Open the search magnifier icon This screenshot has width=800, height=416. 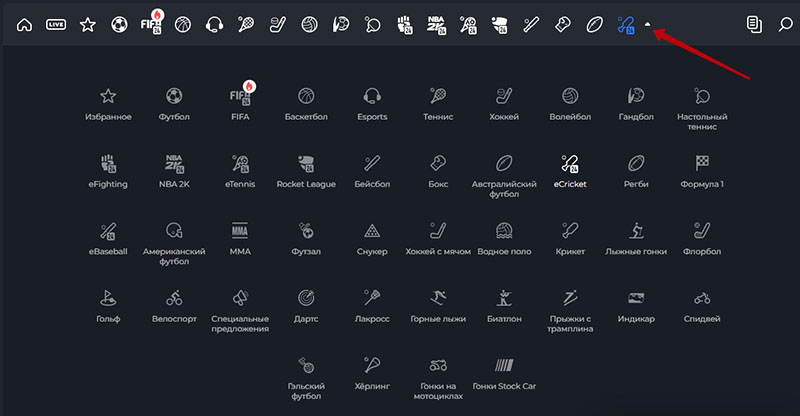point(785,23)
